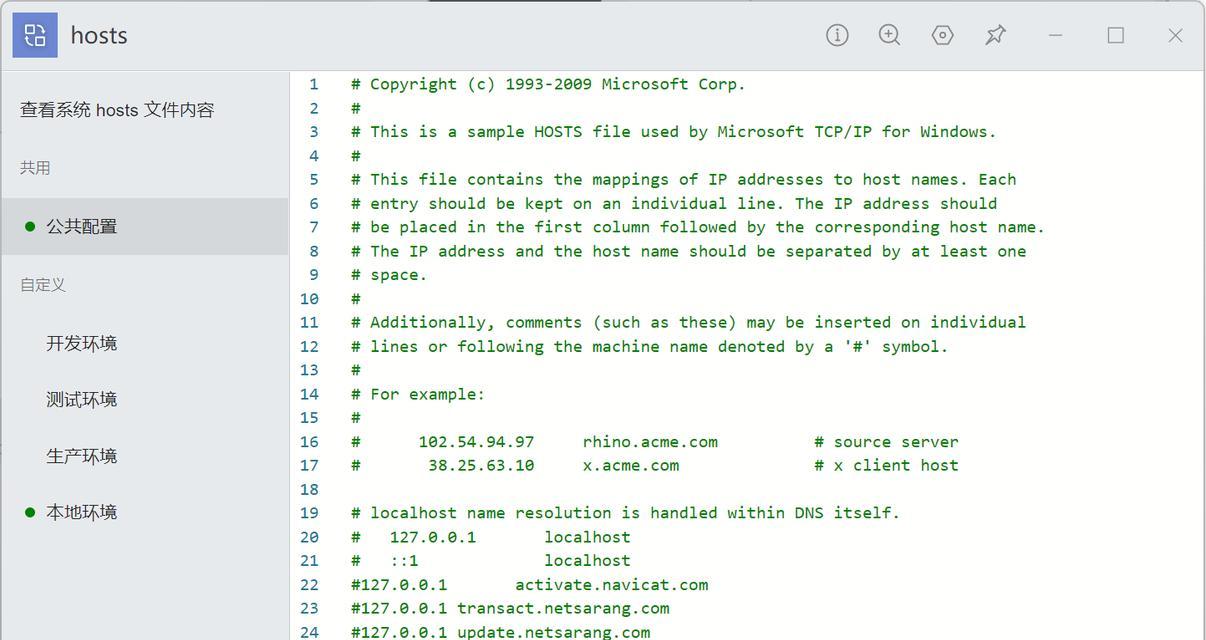Open the hexagon settings icon
Screen dimensions: 1206x640
942,35
